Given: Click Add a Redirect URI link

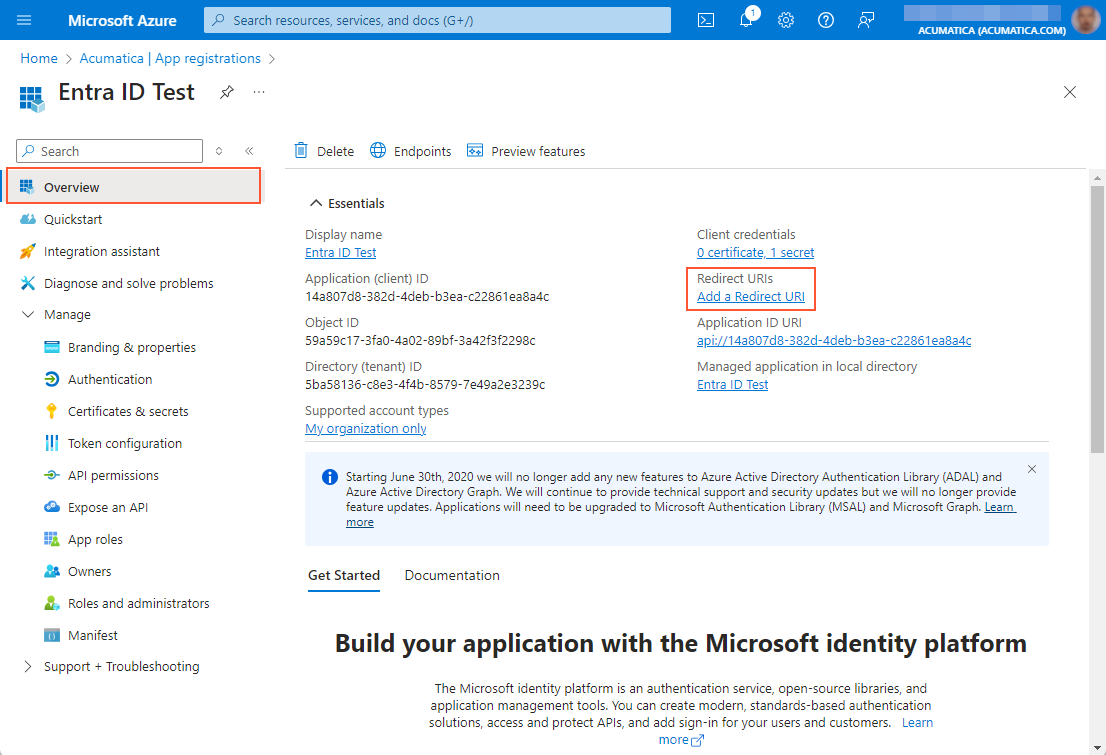Looking at the screenshot, I should tap(750, 297).
